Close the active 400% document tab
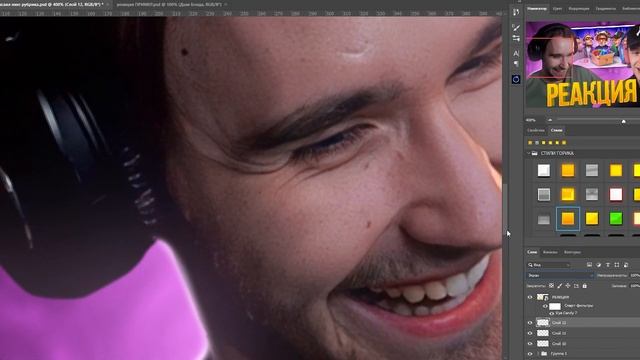 click(108, 4)
